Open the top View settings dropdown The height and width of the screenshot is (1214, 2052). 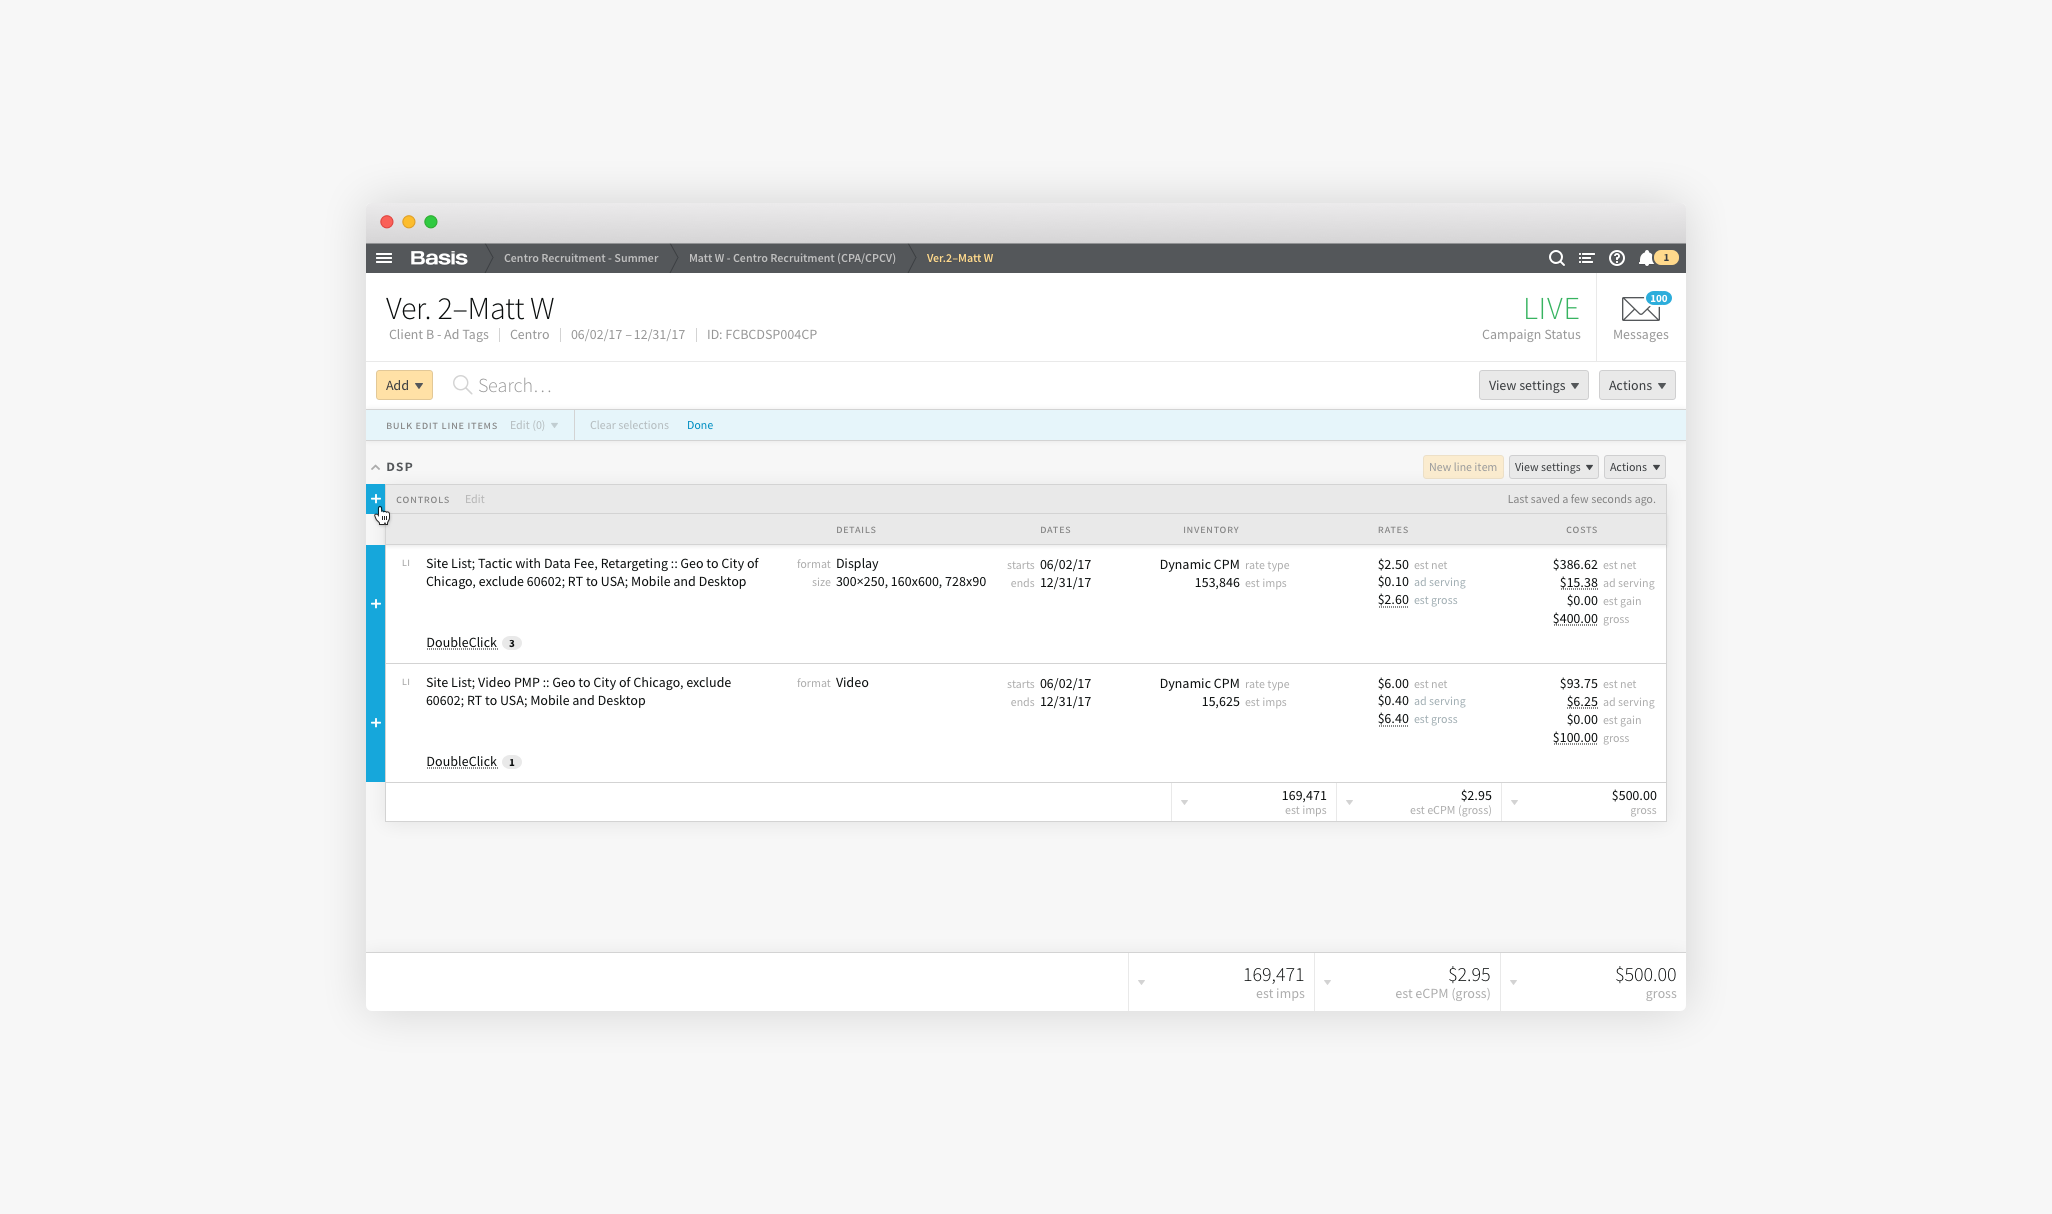pyautogui.click(x=1533, y=385)
